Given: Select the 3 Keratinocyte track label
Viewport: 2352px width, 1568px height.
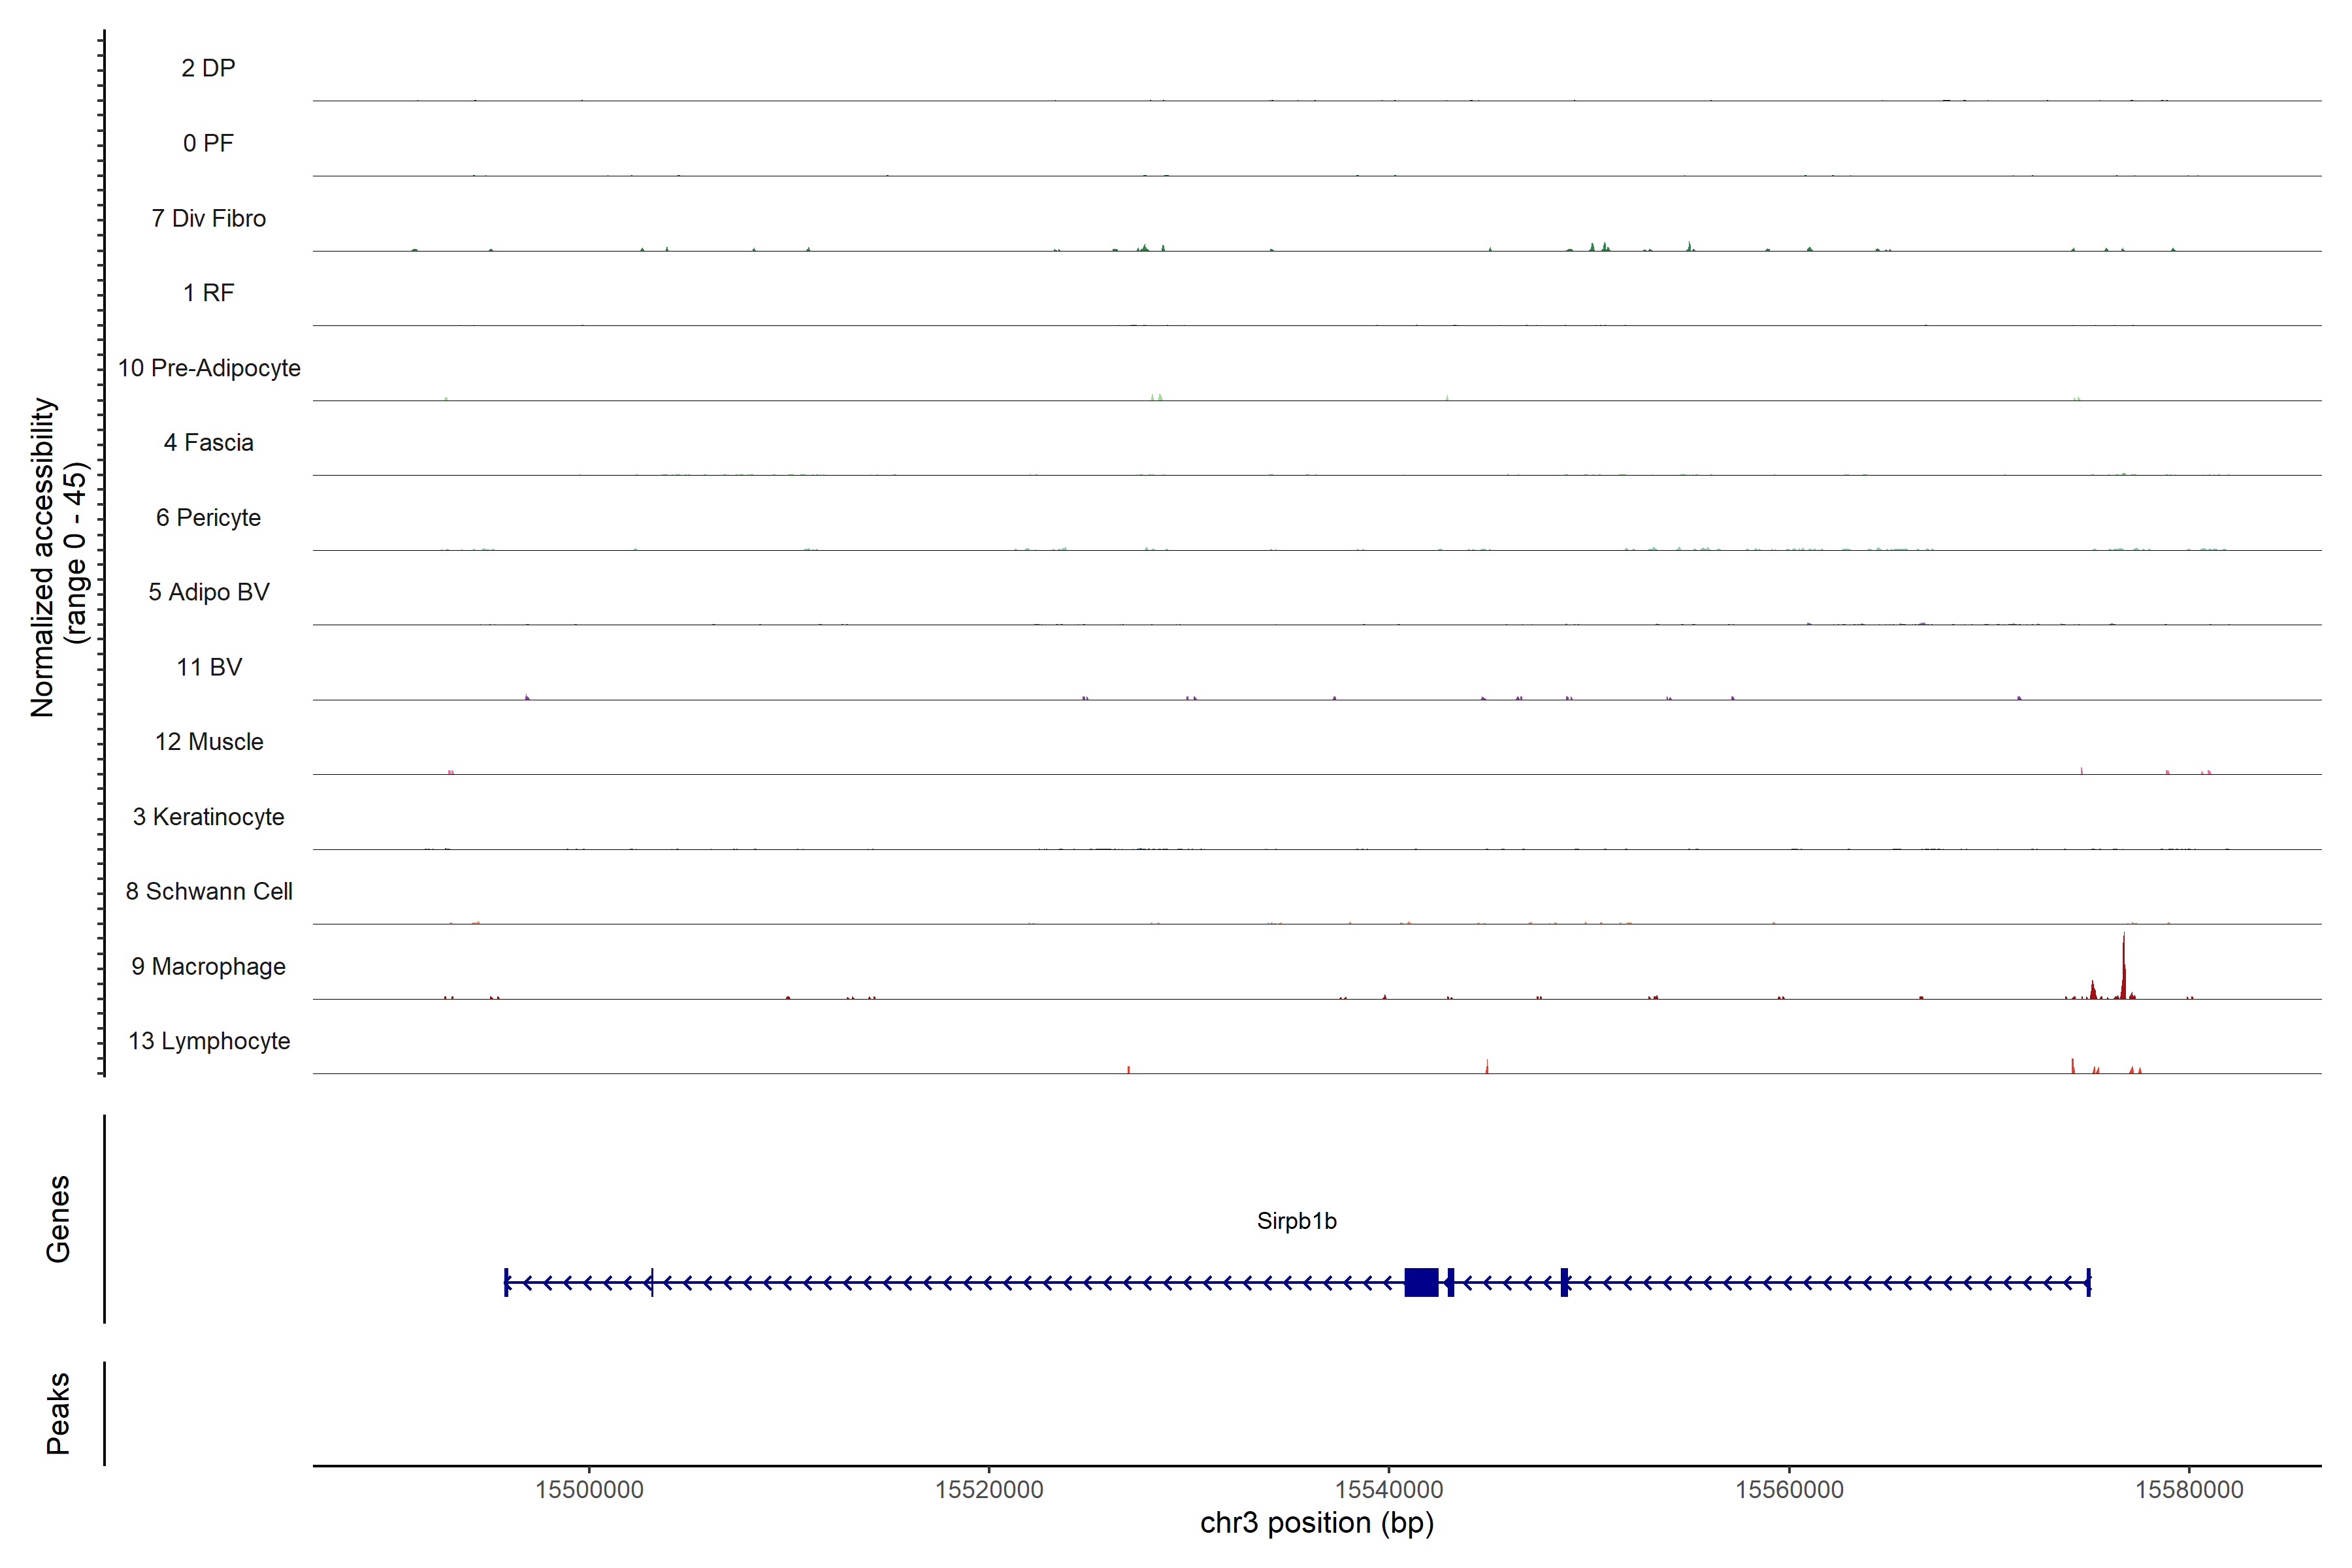Looking at the screenshot, I should [x=208, y=817].
